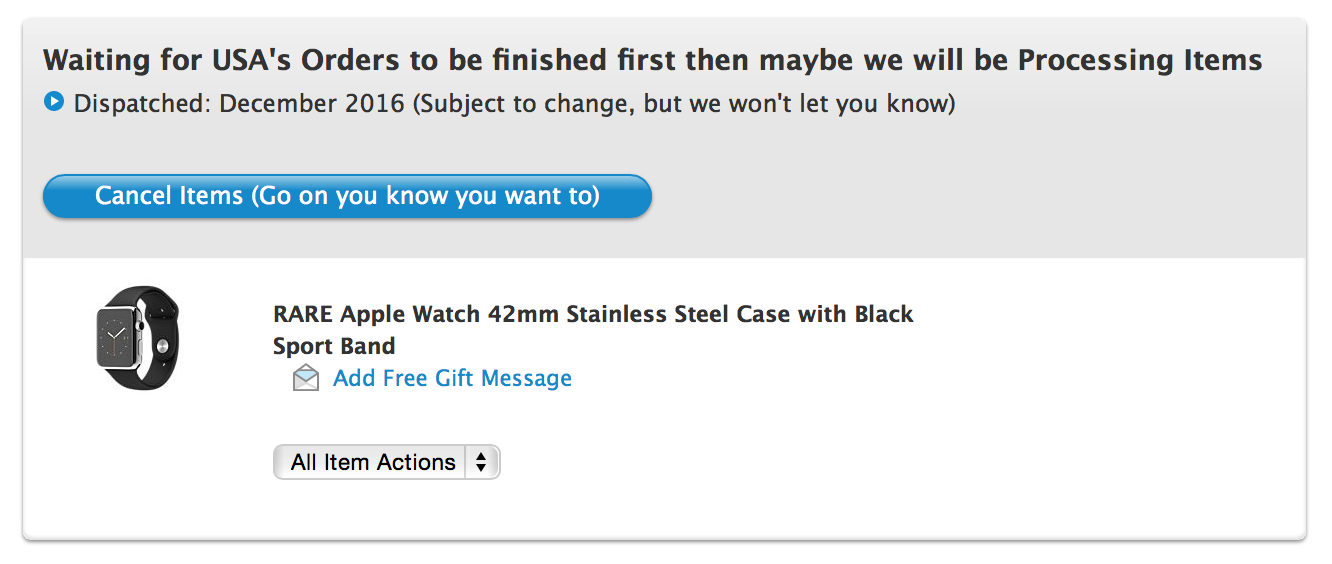Click the up-down arrows of All Item Actions
The image size is (1332, 564).
pyautogui.click(x=482, y=462)
